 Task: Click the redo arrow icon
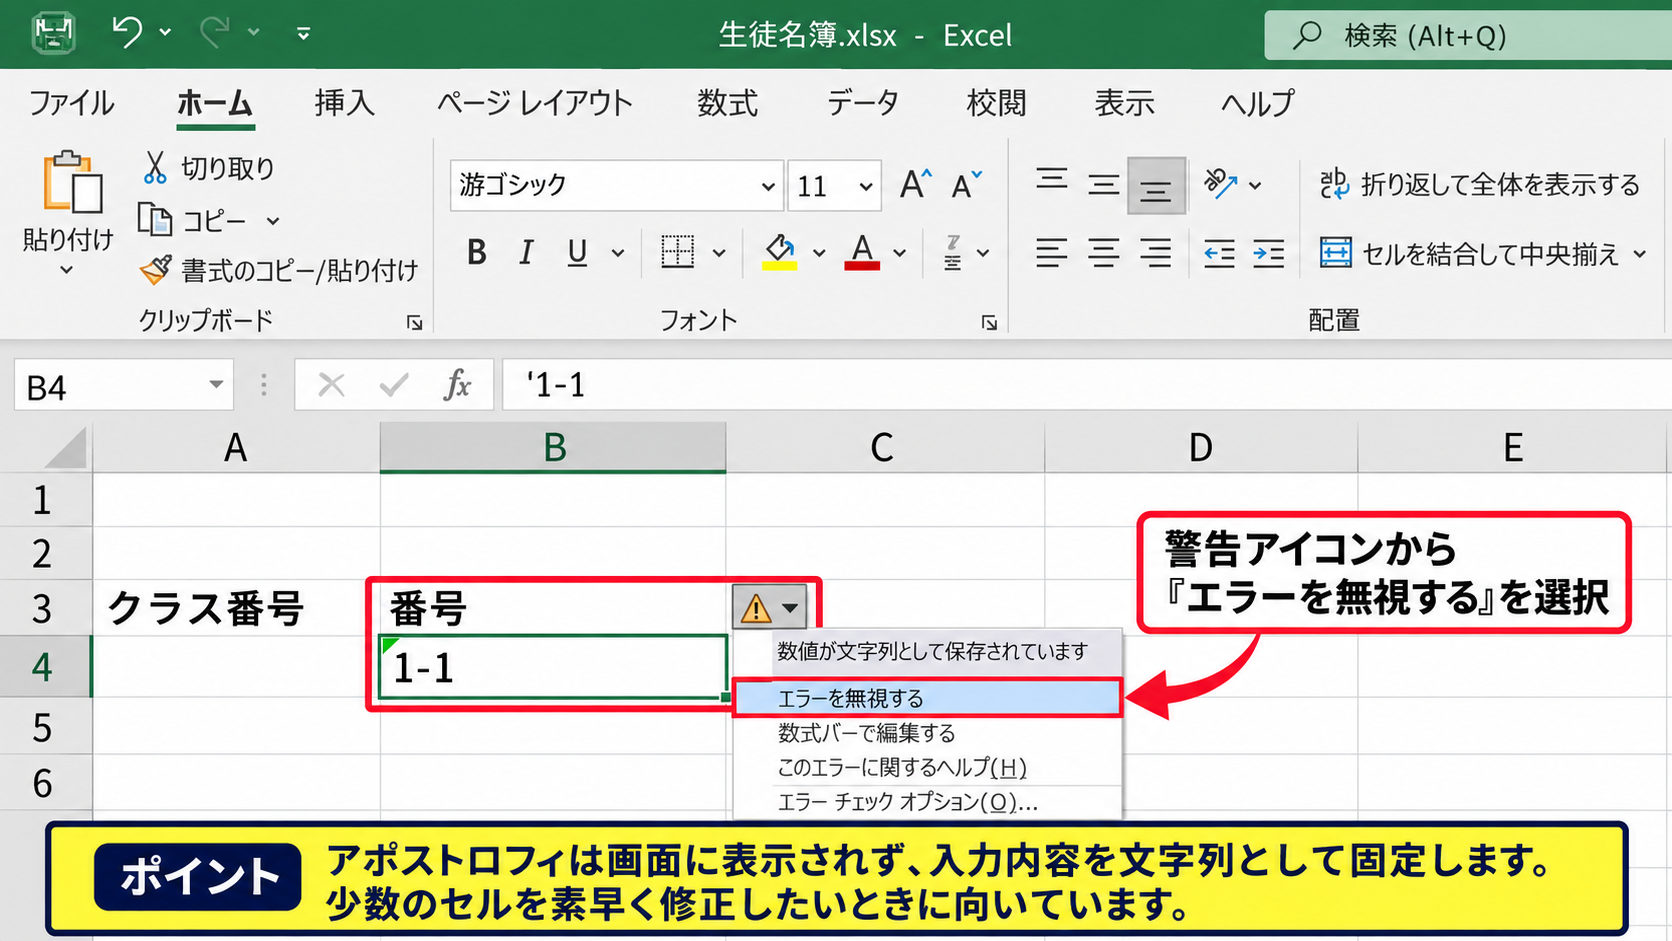(214, 32)
